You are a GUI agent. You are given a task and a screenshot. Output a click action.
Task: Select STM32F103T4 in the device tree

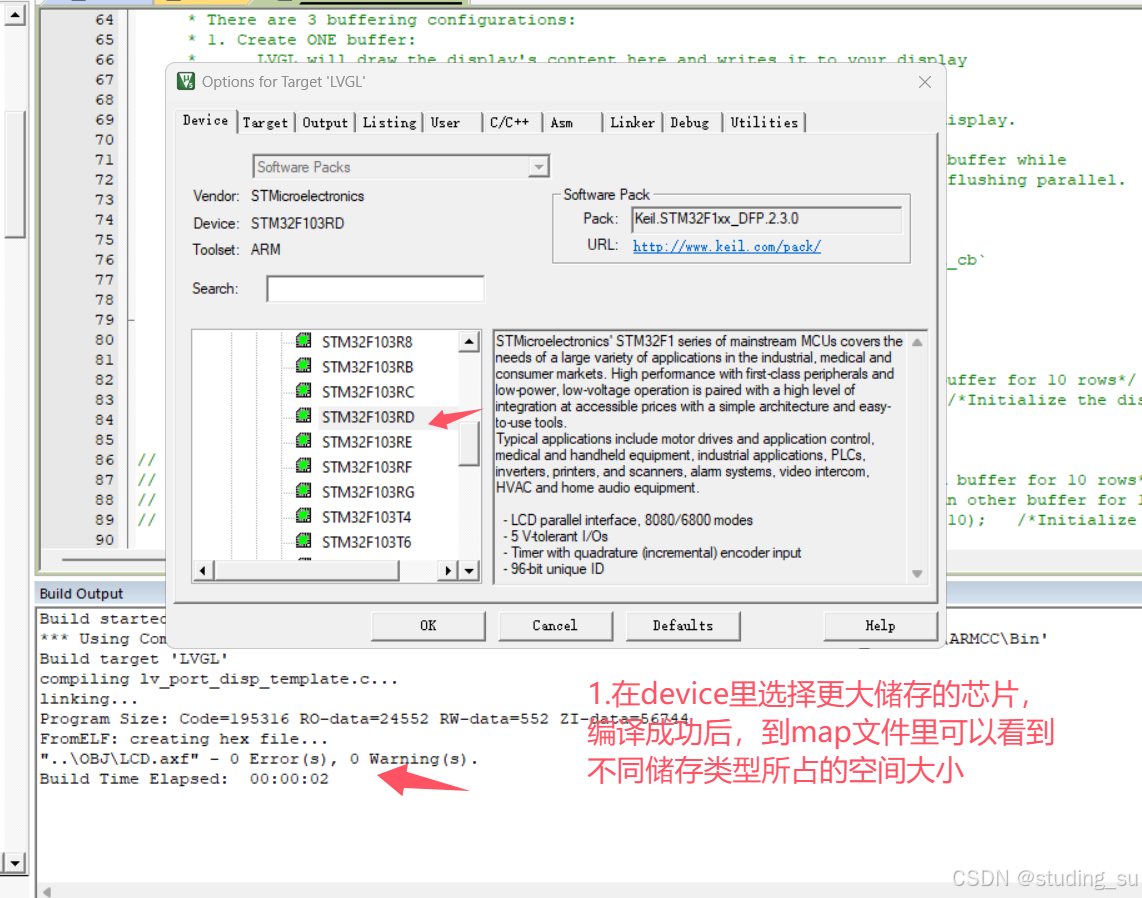point(366,517)
